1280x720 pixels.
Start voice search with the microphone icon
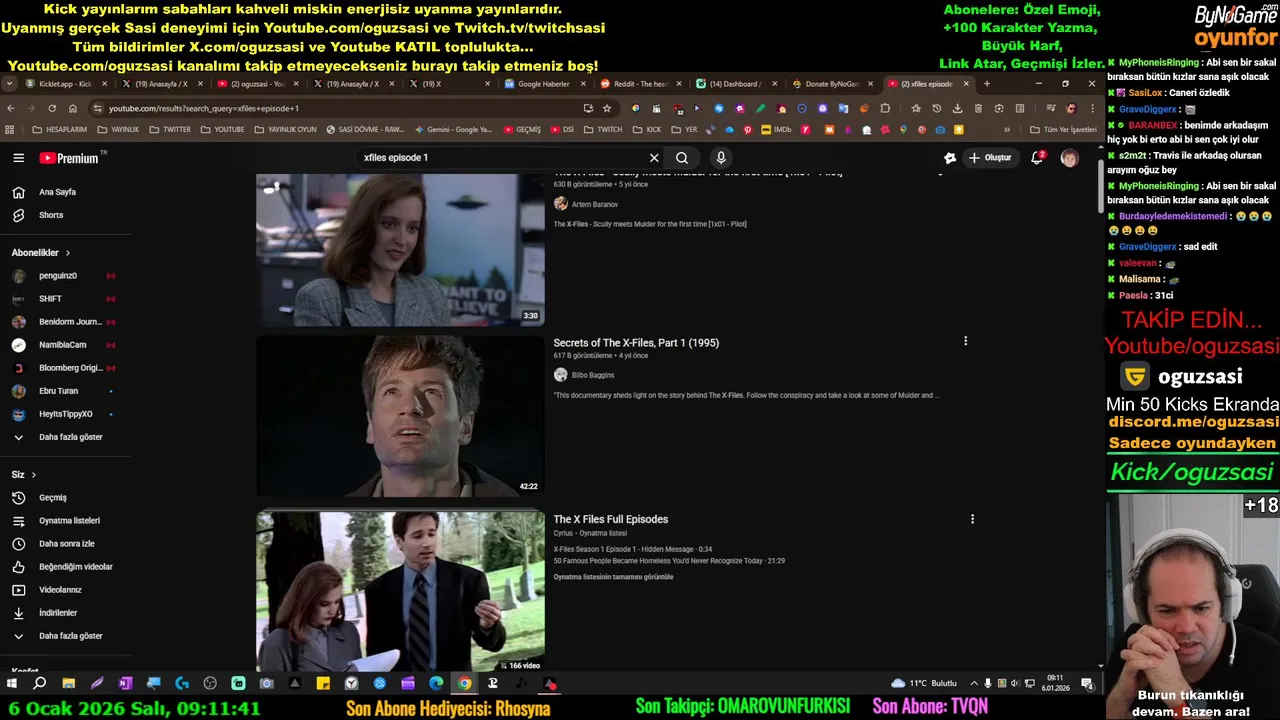click(720, 158)
